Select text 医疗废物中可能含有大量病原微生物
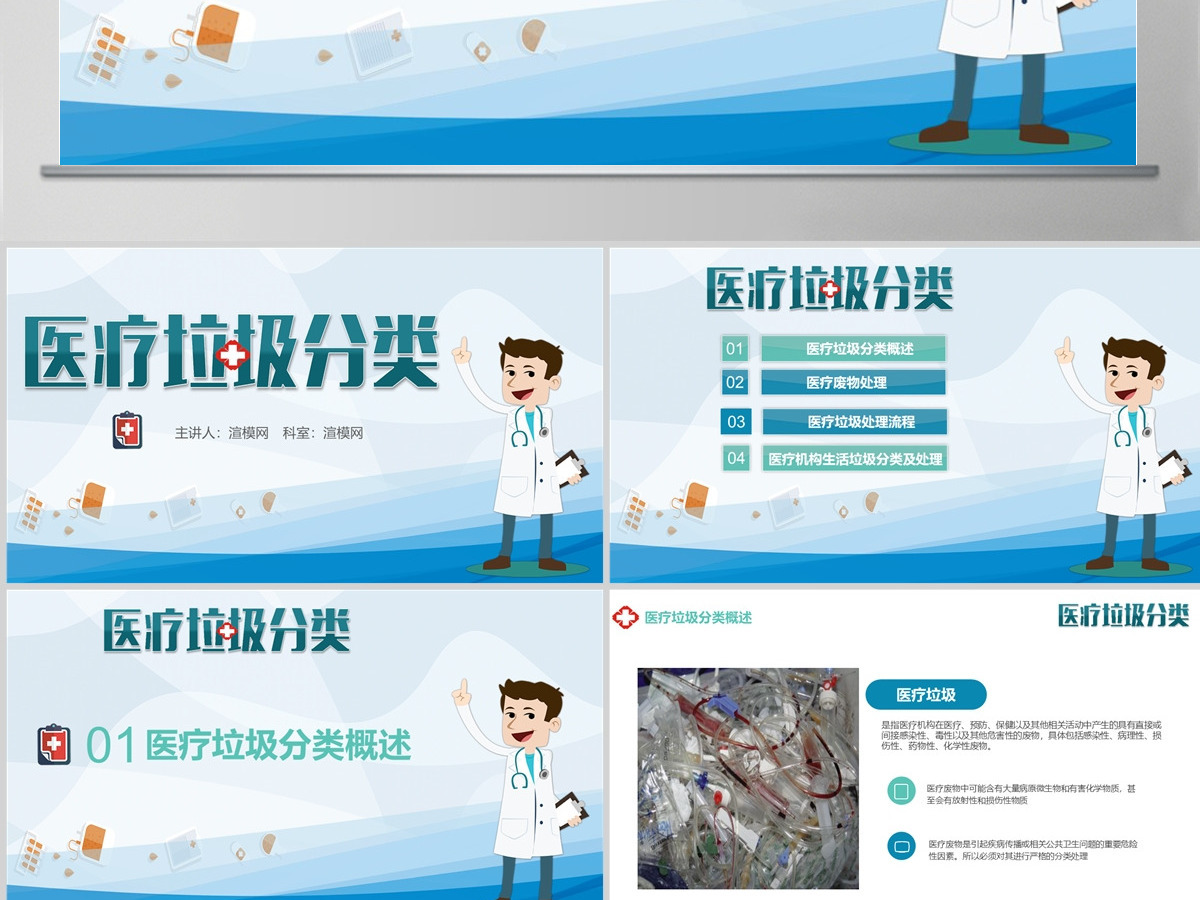 (1031, 794)
